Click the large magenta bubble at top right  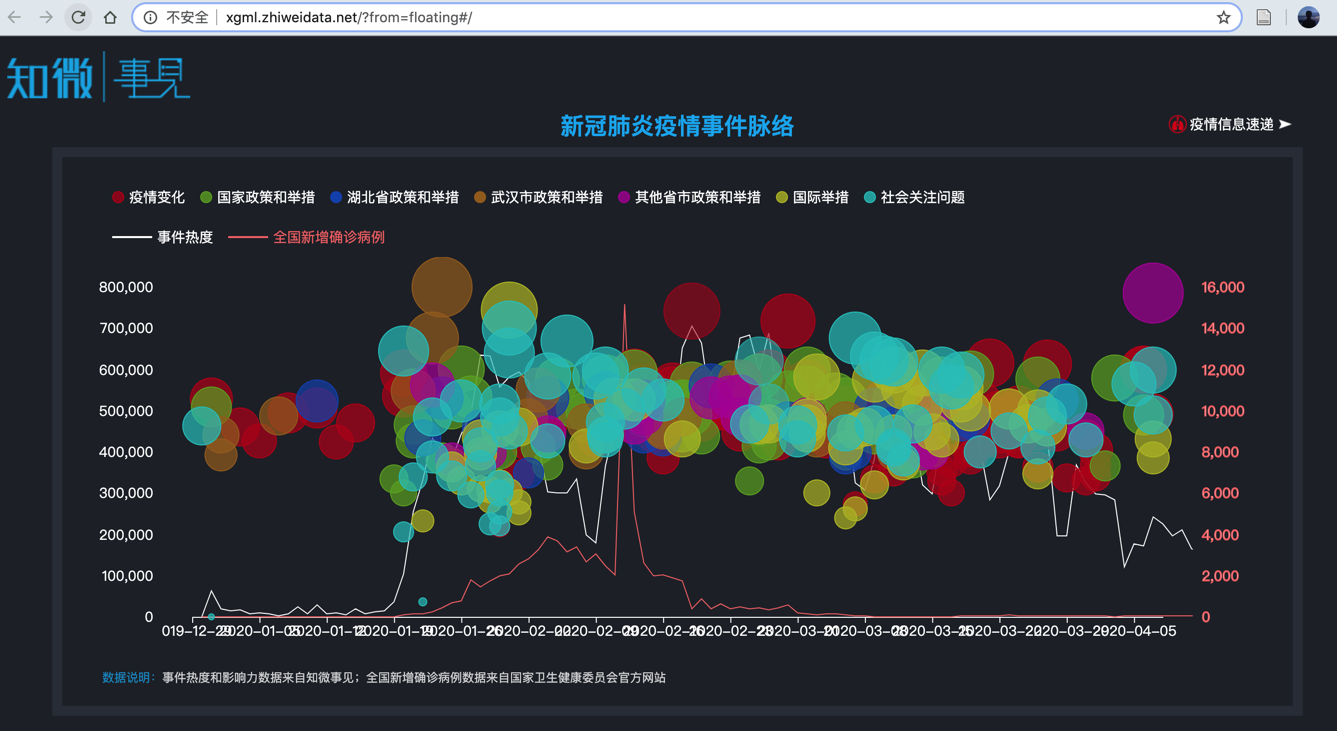(1153, 293)
